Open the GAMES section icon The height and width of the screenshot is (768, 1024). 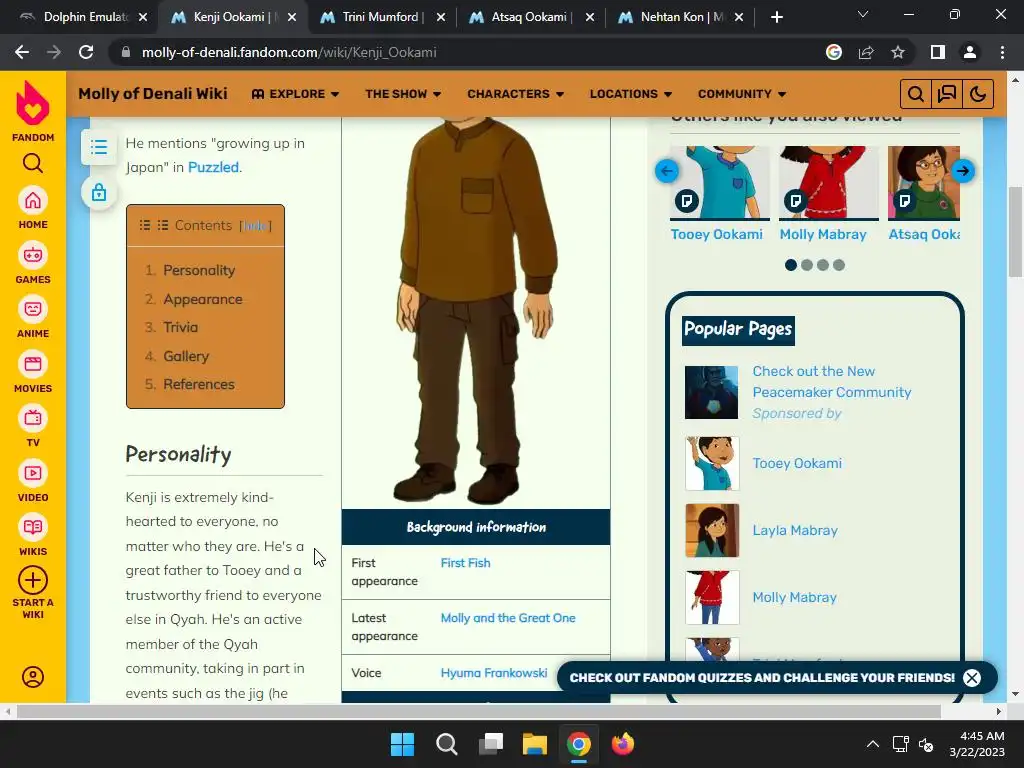(x=33, y=255)
